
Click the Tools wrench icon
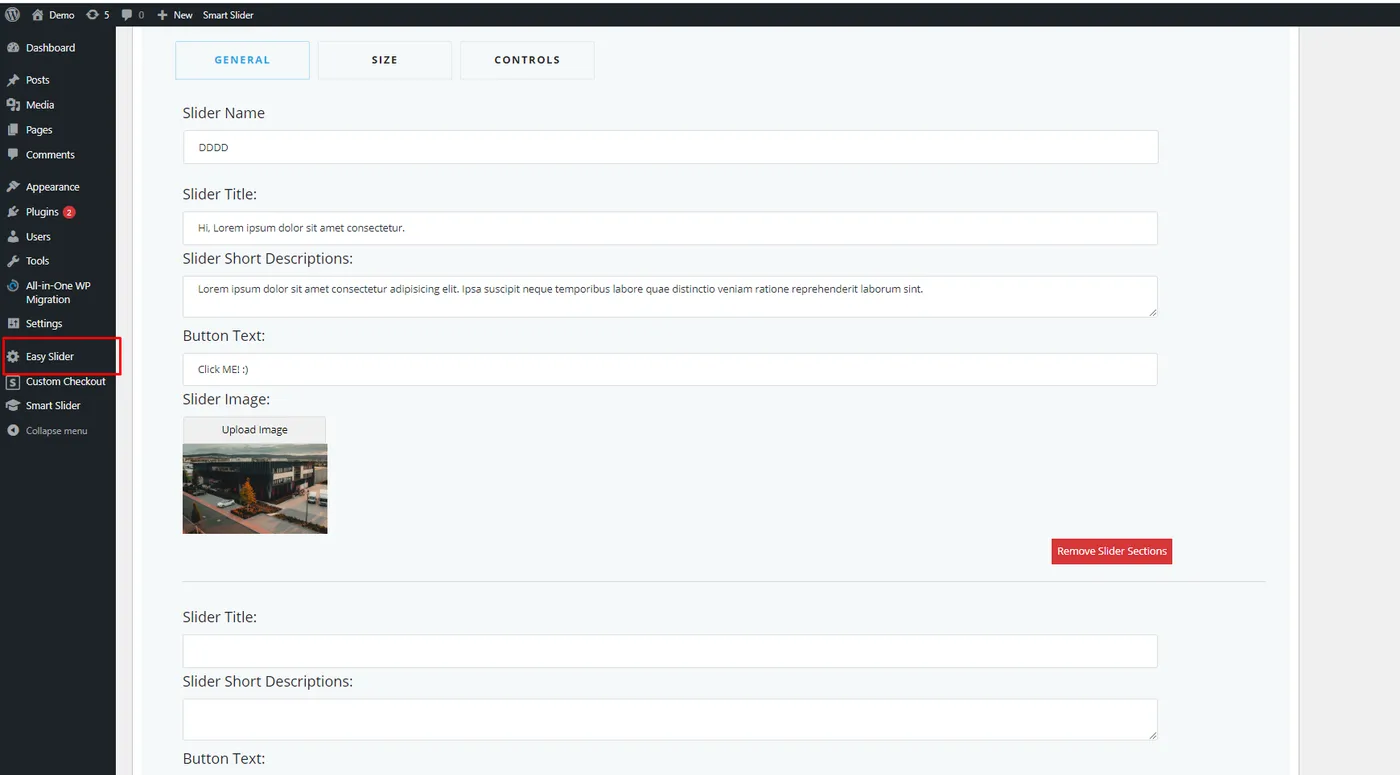pos(13,261)
